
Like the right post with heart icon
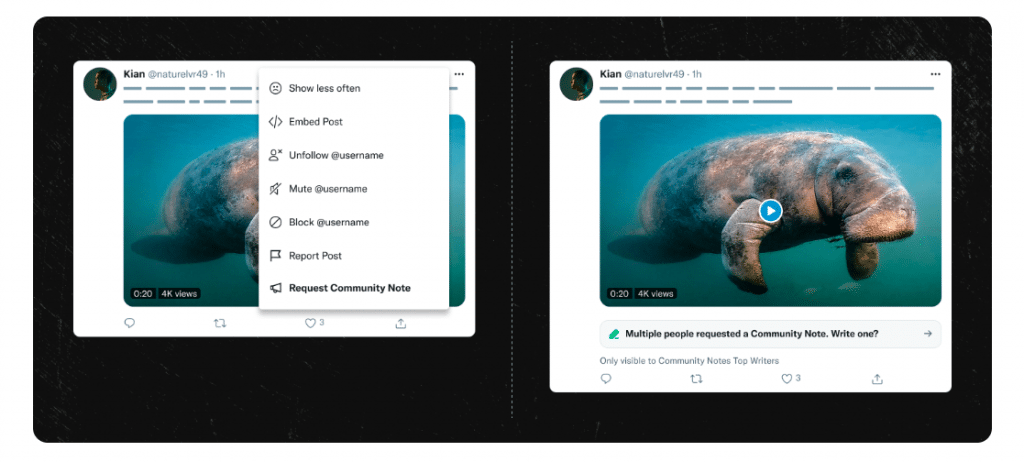point(787,379)
